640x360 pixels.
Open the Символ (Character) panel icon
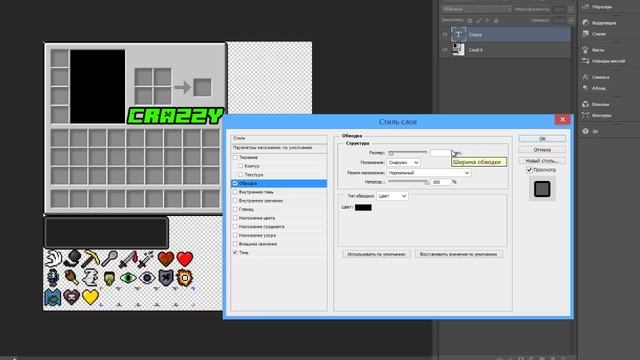tap(586, 77)
